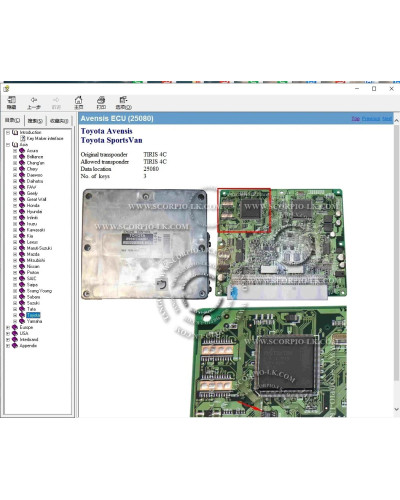Click the purple book icon beside Hyundai
This screenshot has width=400, height=500.
[x=22, y=211]
